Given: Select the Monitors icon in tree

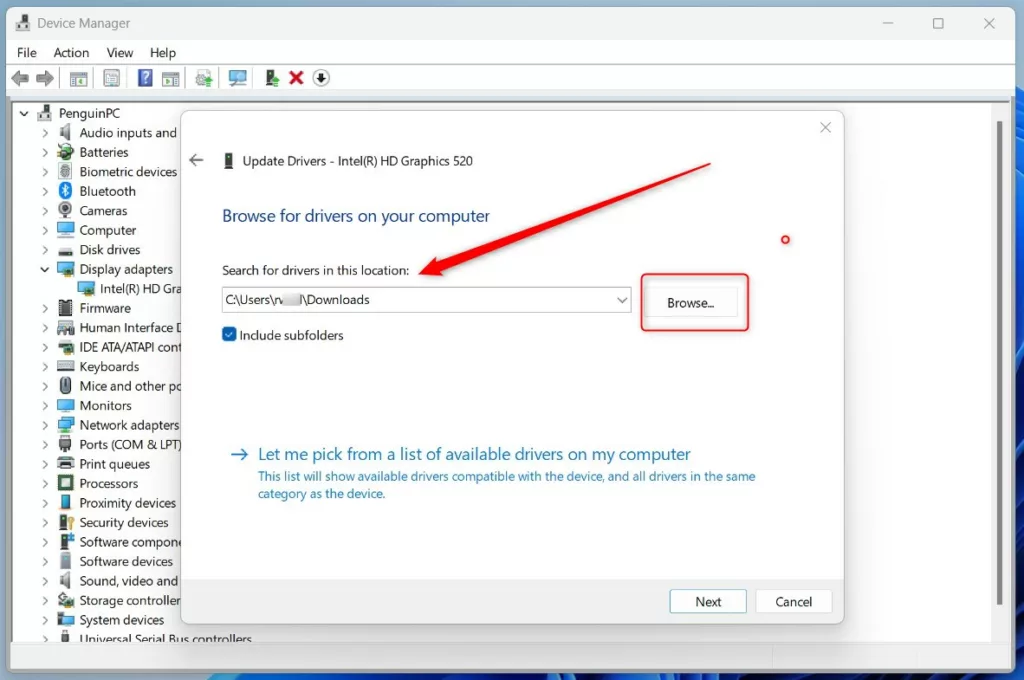Looking at the screenshot, I should 65,405.
